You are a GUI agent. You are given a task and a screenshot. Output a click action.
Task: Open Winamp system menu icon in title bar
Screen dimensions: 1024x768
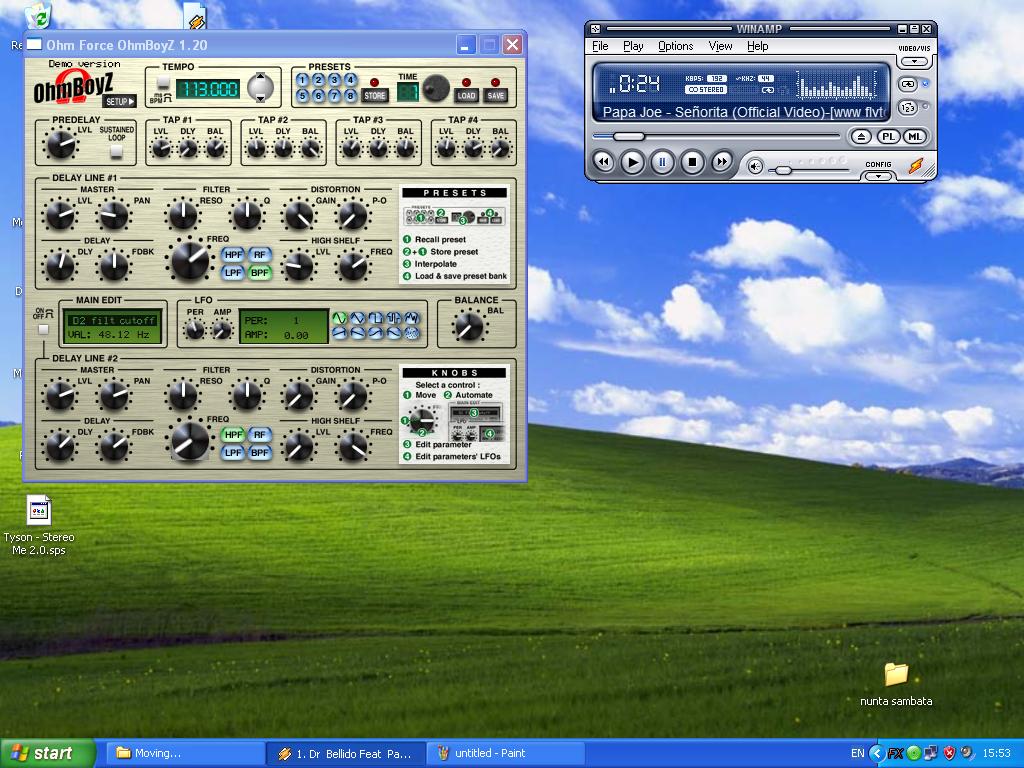pos(595,29)
